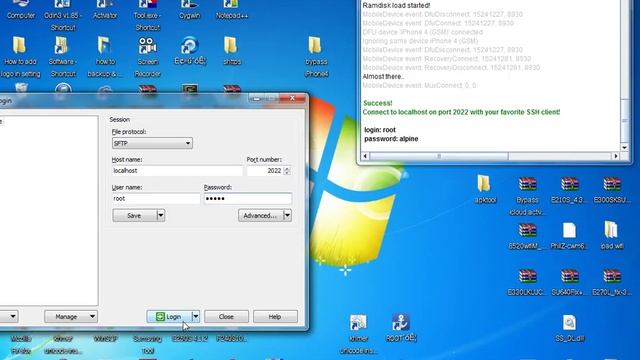Launch the Notepad++ desktop icon

231,10
